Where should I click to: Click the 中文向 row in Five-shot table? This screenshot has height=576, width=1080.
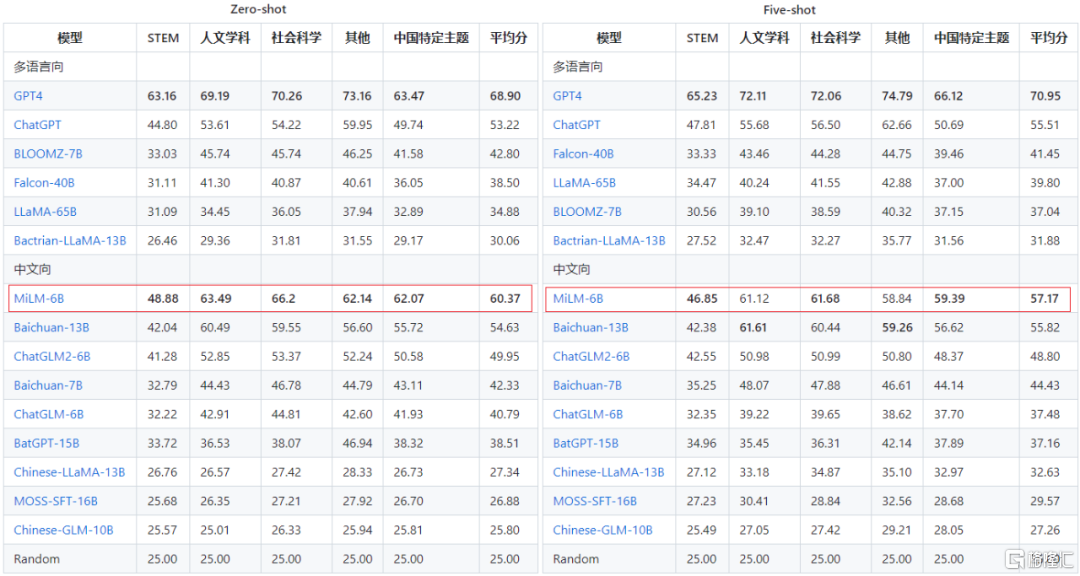(809, 269)
